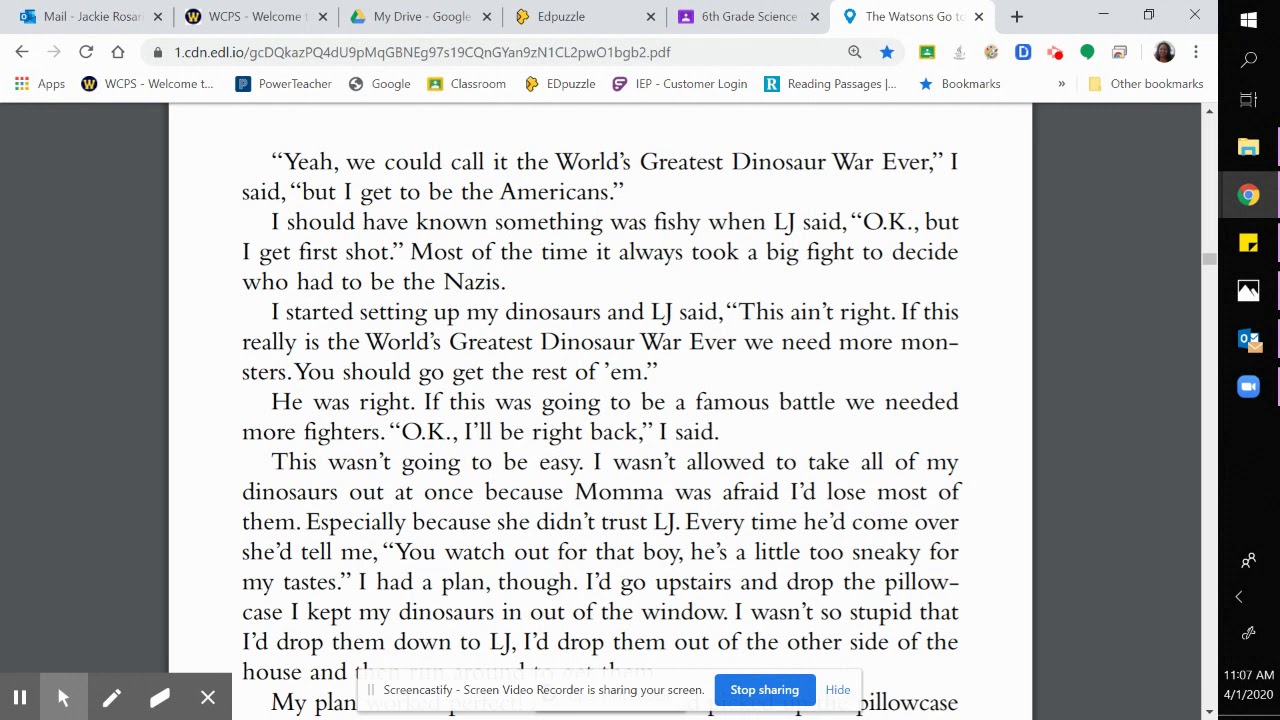Open the PowerTeacher bookmark
This screenshot has height=720, width=1280.
[x=283, y=84]
